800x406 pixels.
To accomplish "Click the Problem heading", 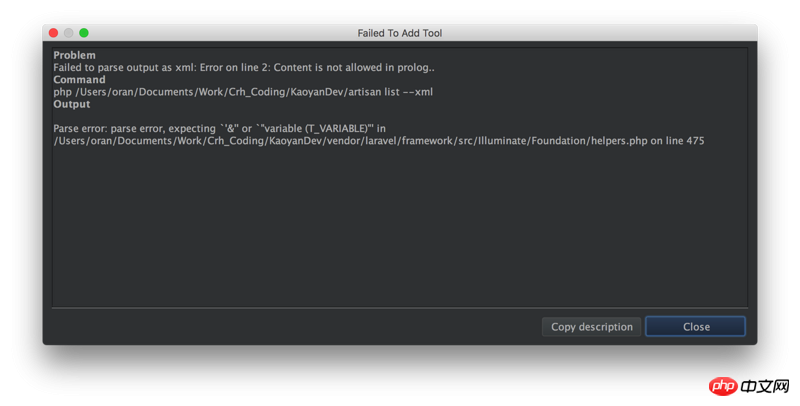I will click(x=75, y=55).
